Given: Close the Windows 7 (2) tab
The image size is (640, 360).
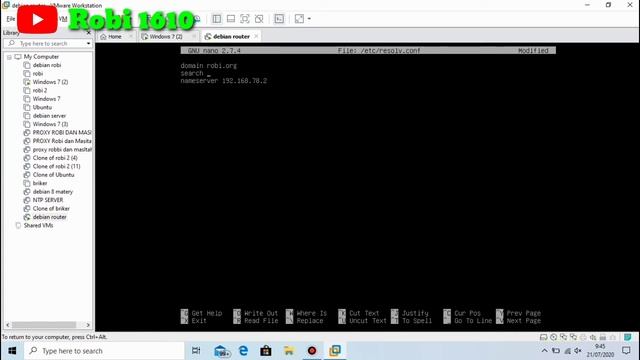Looking at the screenshot, I should pos(194,36).
